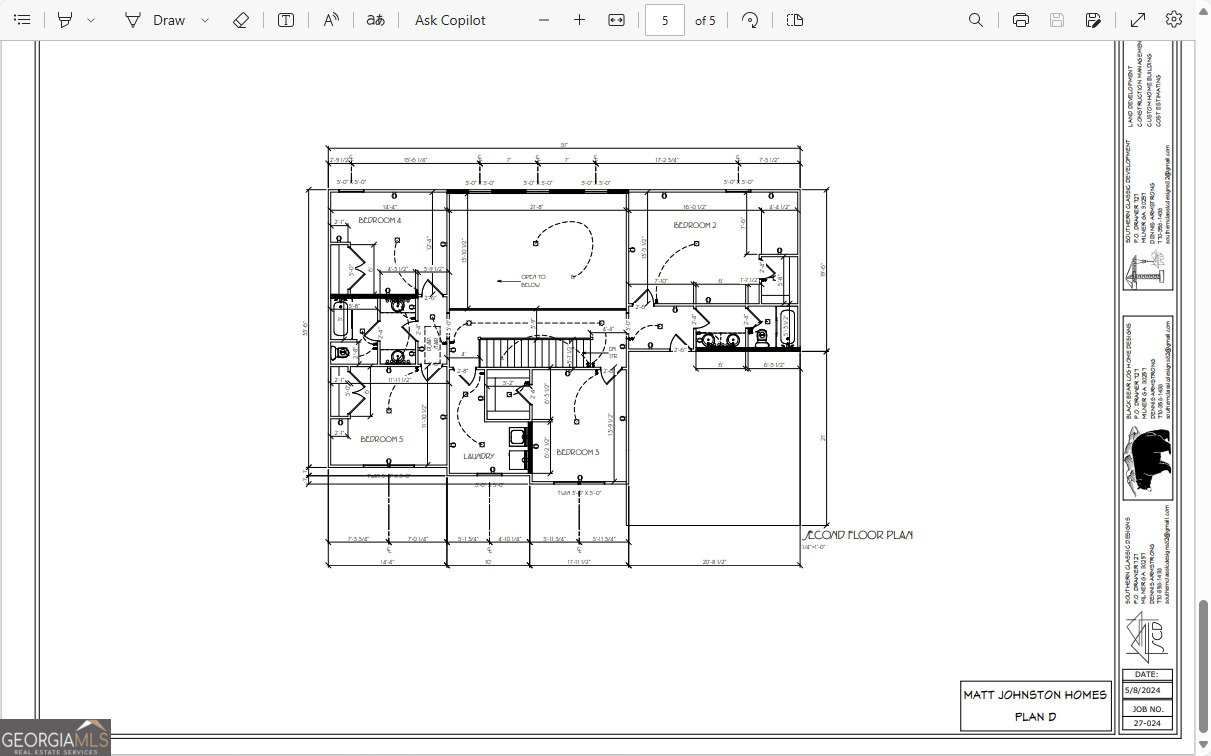Click the Ask Copilot button
Image resolution: width=1211 pixels, height=756 pixels.
pyautogui.click(x=450, y=20)
